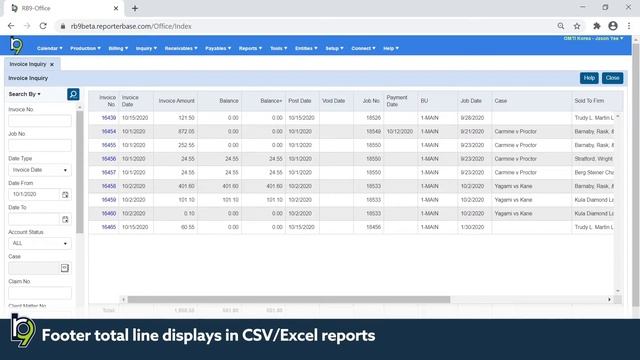Open browser extensions puzzle icon
This screenshot has height=360, width=640.
pyautogui.click(x=597, y=26)
